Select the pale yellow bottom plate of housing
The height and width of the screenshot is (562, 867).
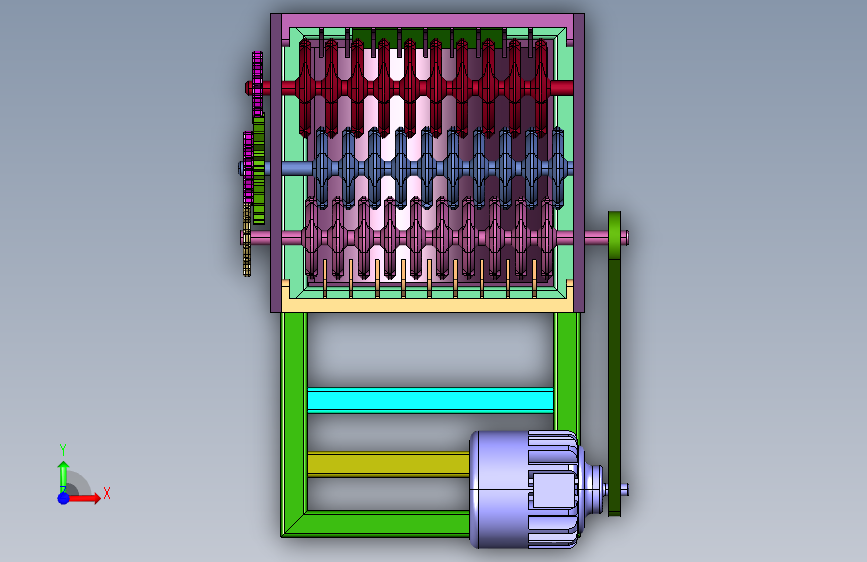(427, 304)
